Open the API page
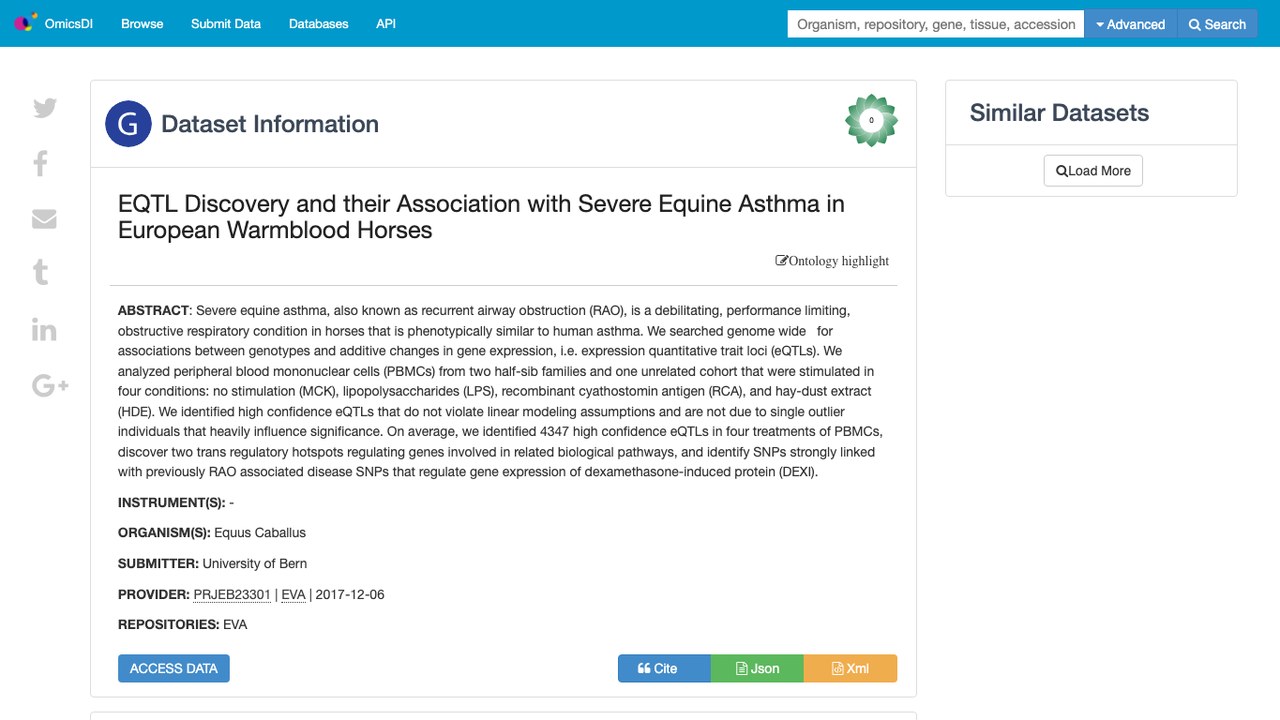 (x=386, y=23)
